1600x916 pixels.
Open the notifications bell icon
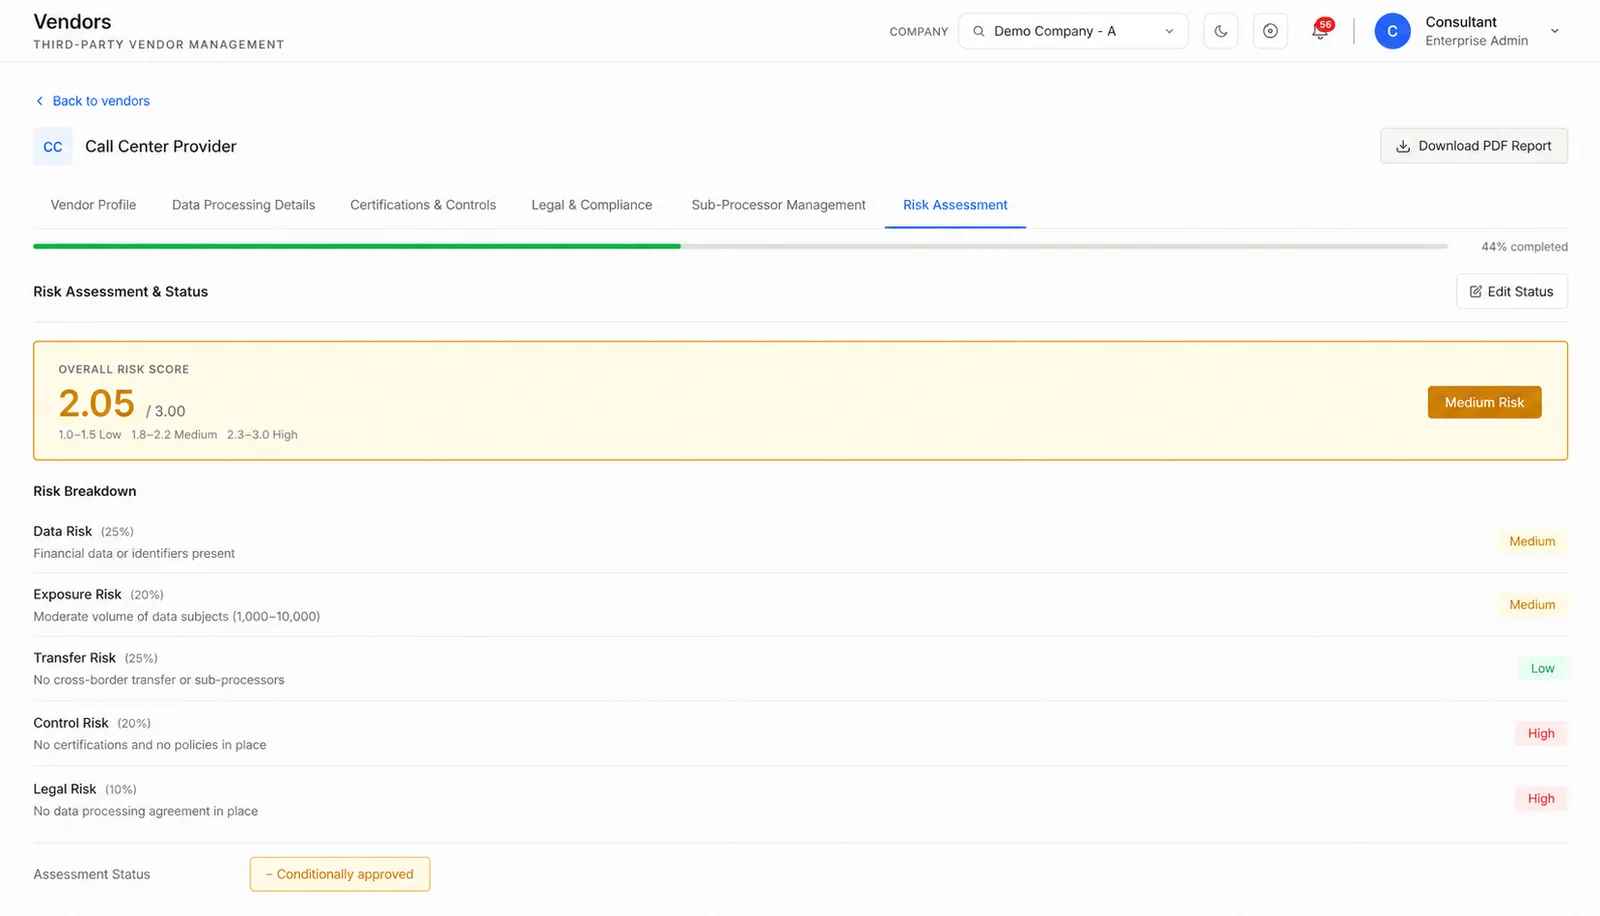coord(1320,31)
